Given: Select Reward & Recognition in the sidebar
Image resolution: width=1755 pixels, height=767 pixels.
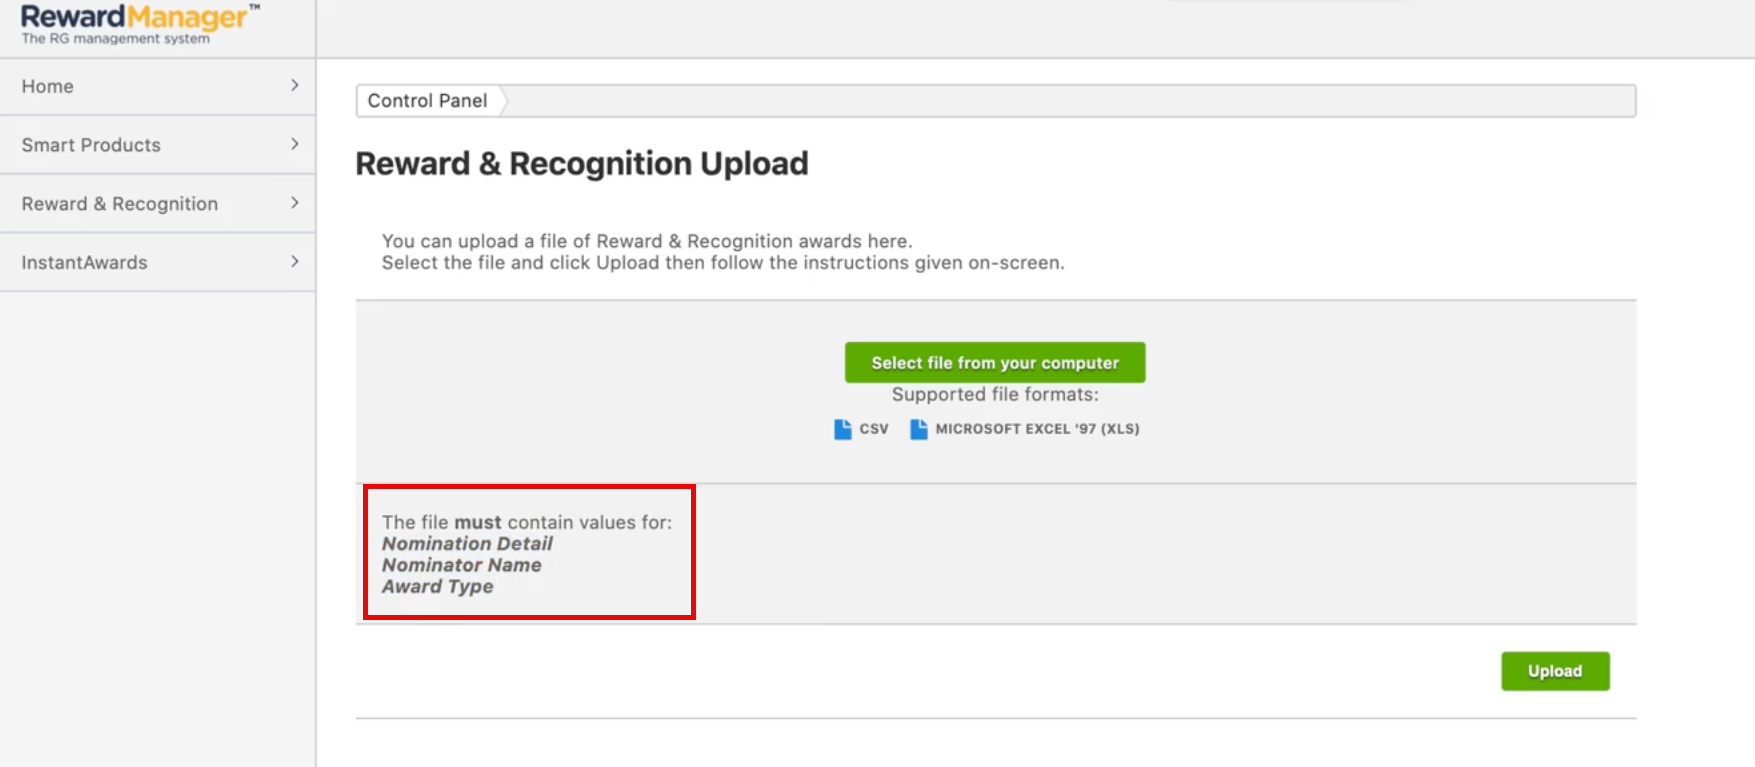Looking at the screenshot, I should click(120, 204).
